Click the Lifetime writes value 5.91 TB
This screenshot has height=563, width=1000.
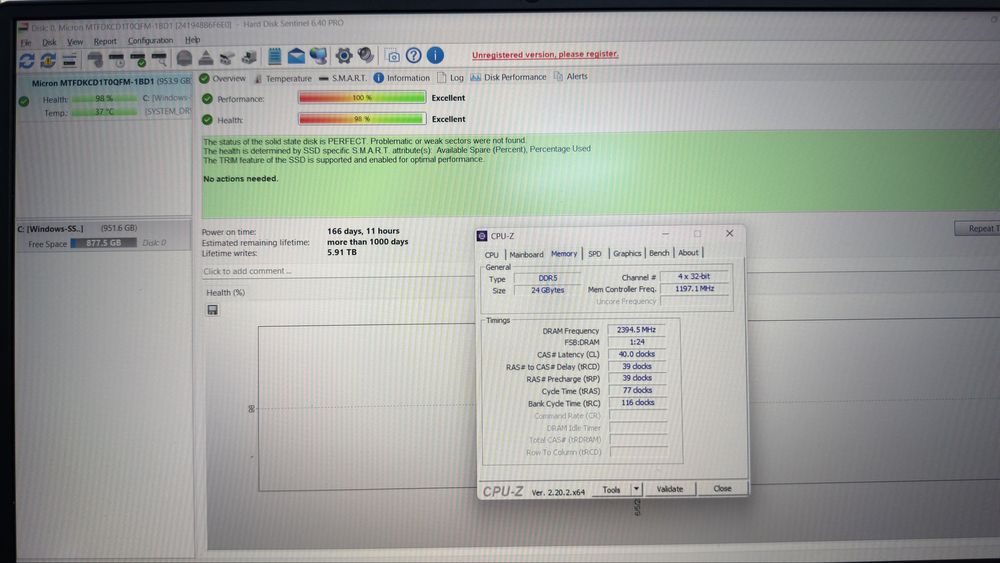(x=342, y=252)
